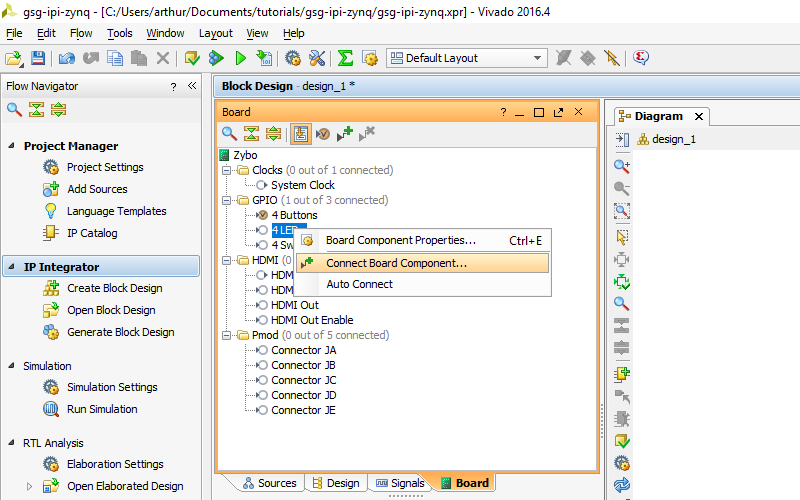Click Flow Navigator help question mark
The width and height of the screenshot is (800, 500).
(x=173, y=87)
